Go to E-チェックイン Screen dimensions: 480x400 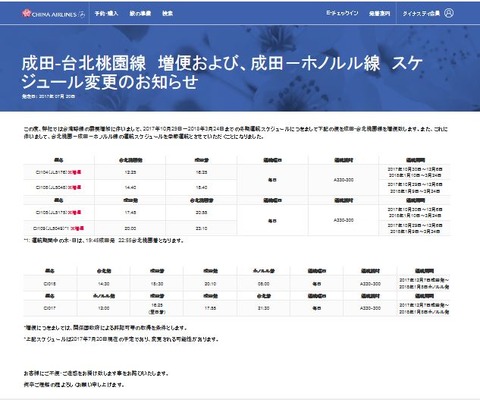(342, 13)
